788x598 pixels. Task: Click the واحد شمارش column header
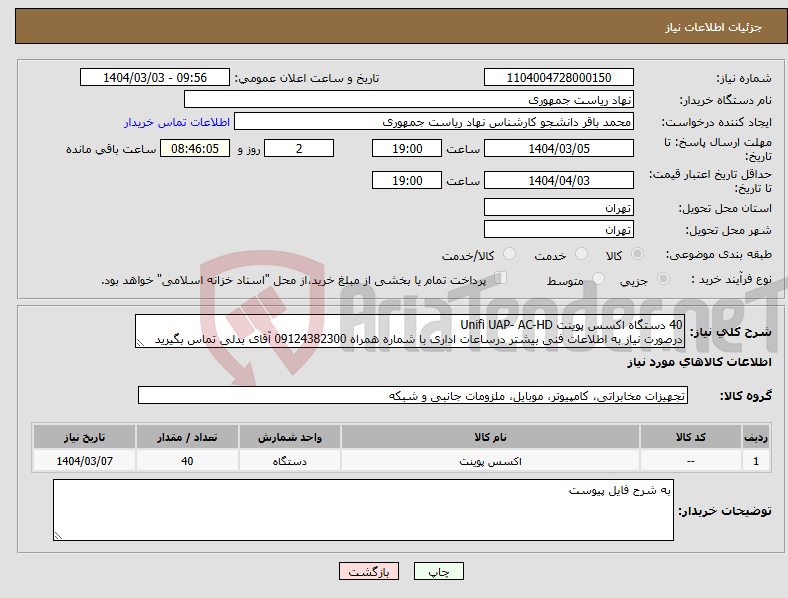coord(290,437)
